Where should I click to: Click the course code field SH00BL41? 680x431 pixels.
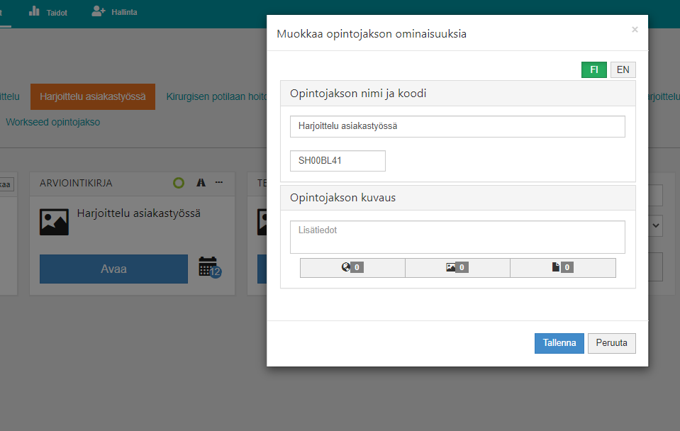(x=337, y=161)
